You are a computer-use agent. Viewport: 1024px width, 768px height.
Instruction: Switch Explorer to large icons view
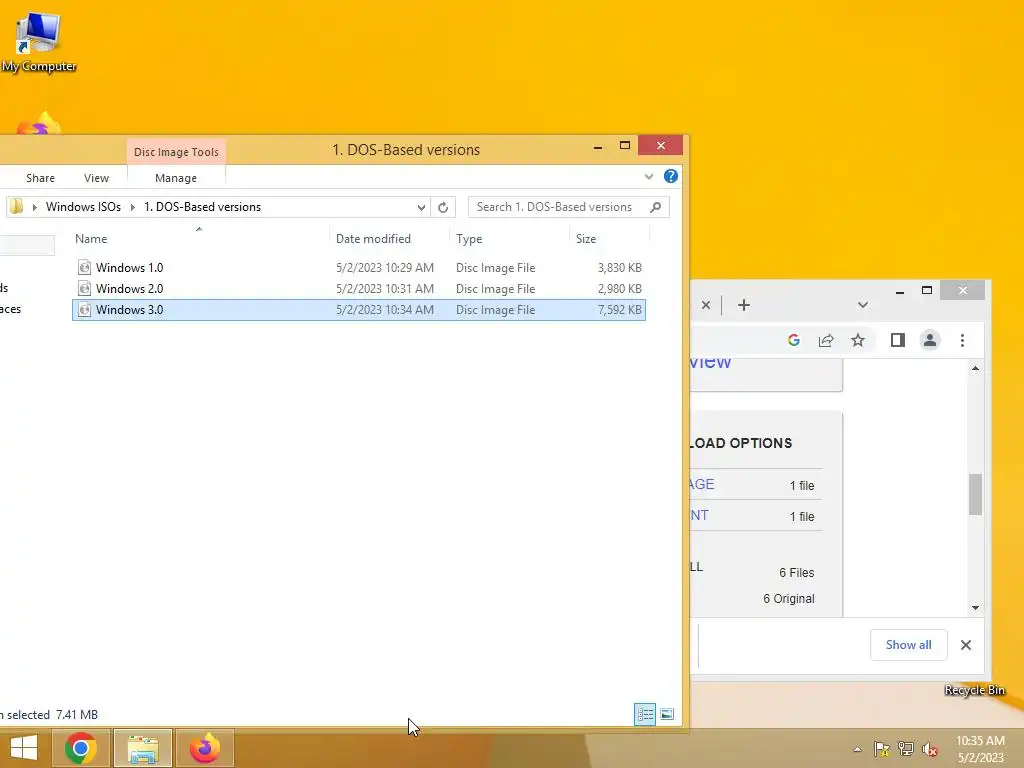[x=667, y=714]
